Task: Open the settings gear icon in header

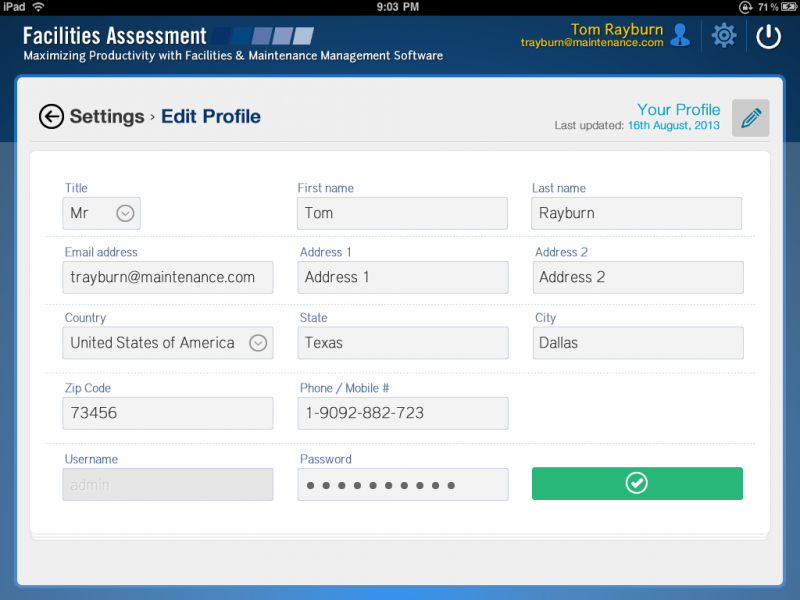Action: (723, 36)
